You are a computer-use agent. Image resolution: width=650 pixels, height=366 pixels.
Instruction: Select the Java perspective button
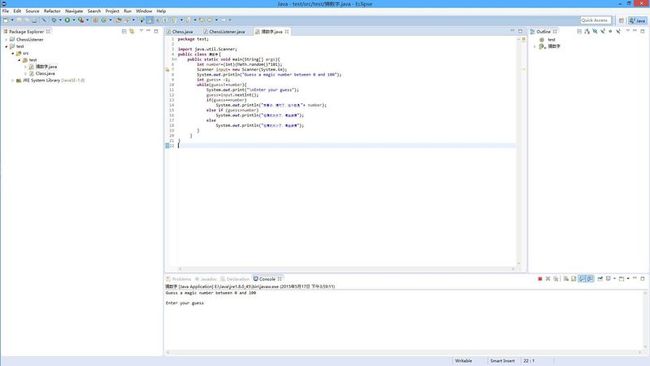(637, 20)
